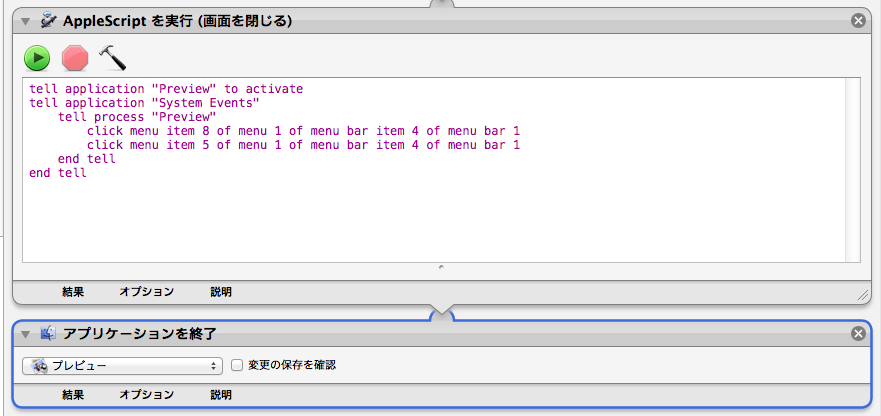
Task: Run the AppleScript with green play button
Action: tap(37, 58)
